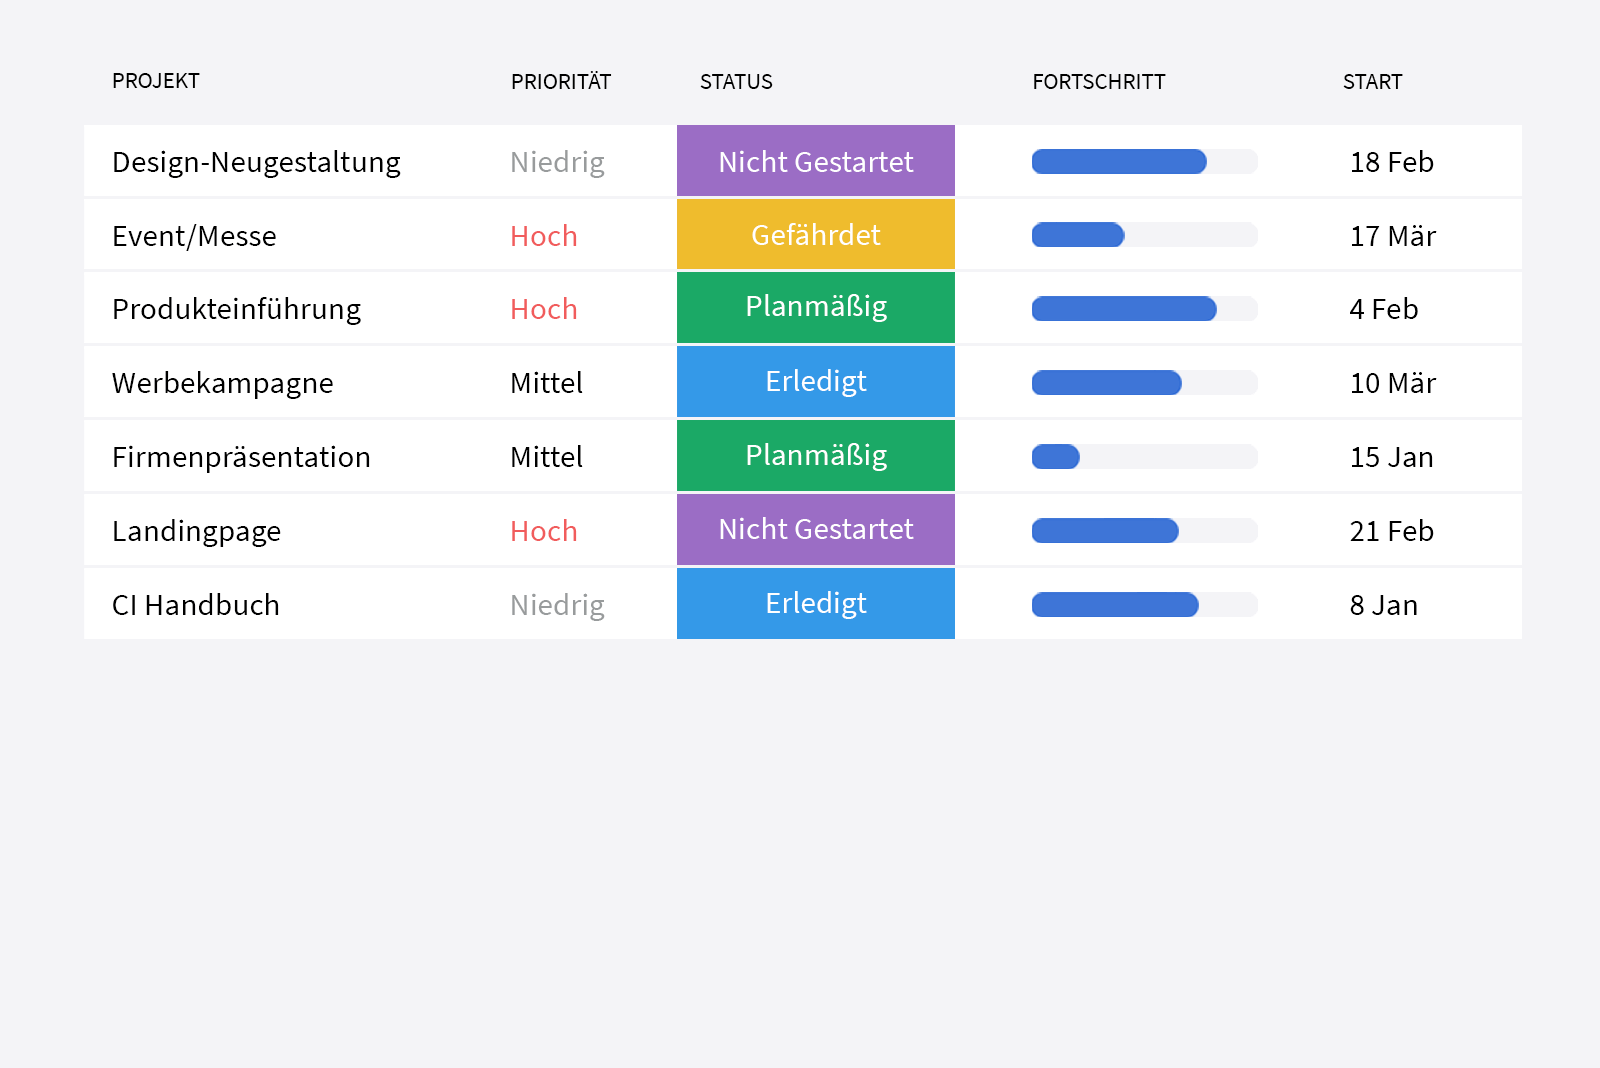Open the Landingpage project row
Image resolution: width=1600 pixels, height=1068 pixels.
pos(196,531)
